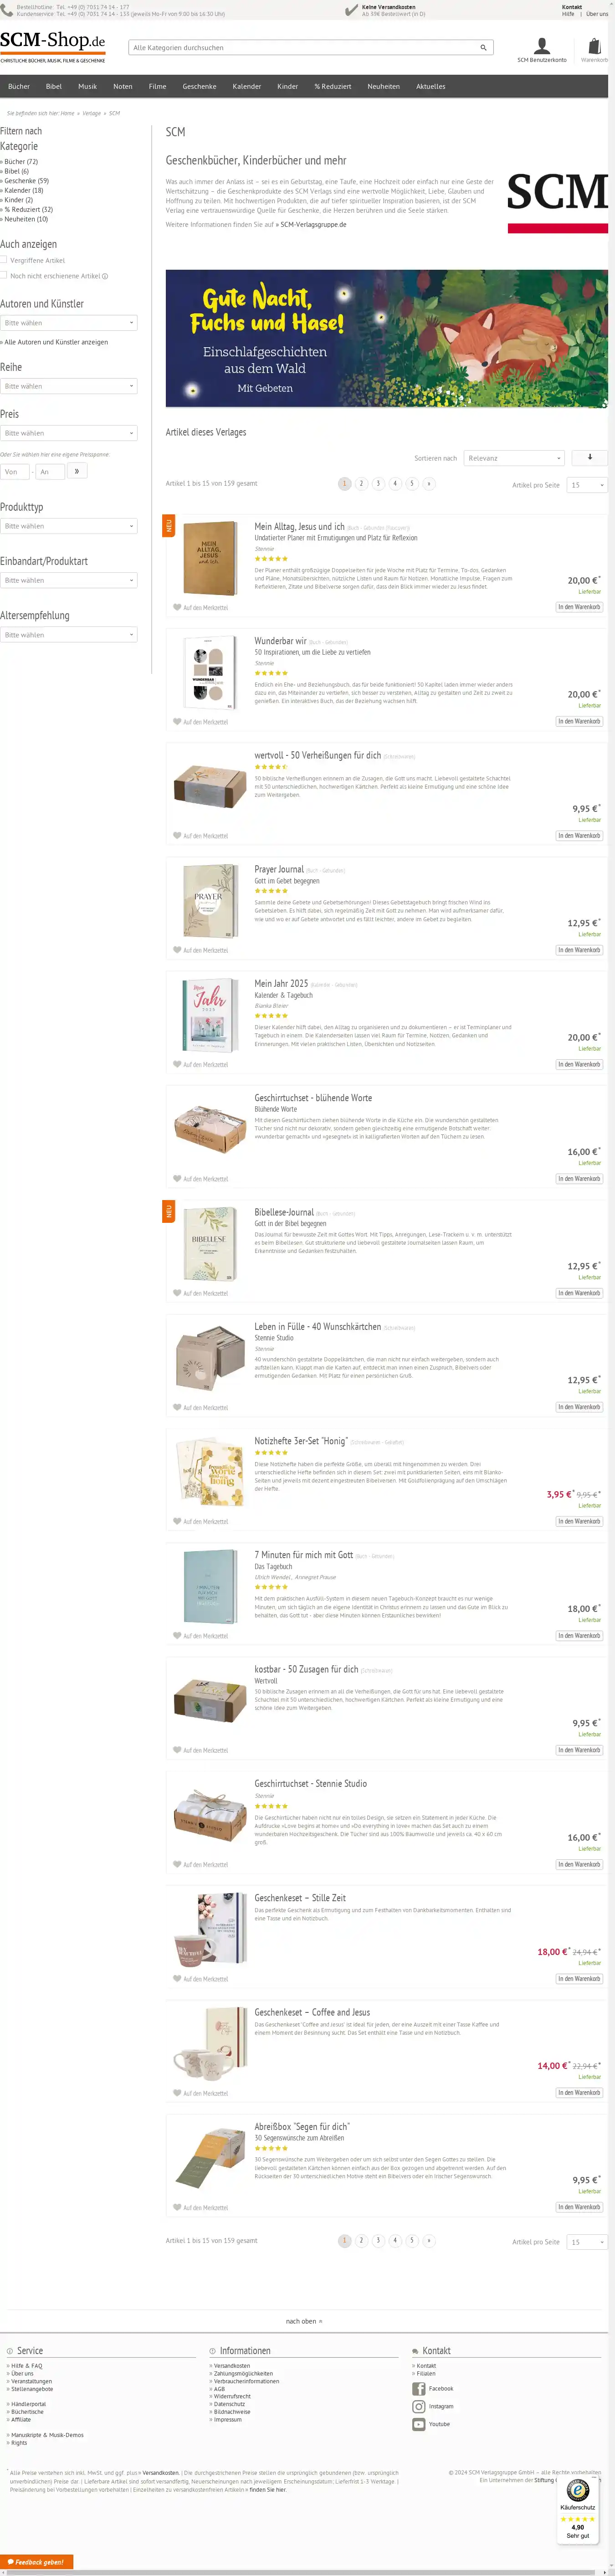Open the SCM Benutzerkonto user icon

pyautogui.click(x=541, y=46)
